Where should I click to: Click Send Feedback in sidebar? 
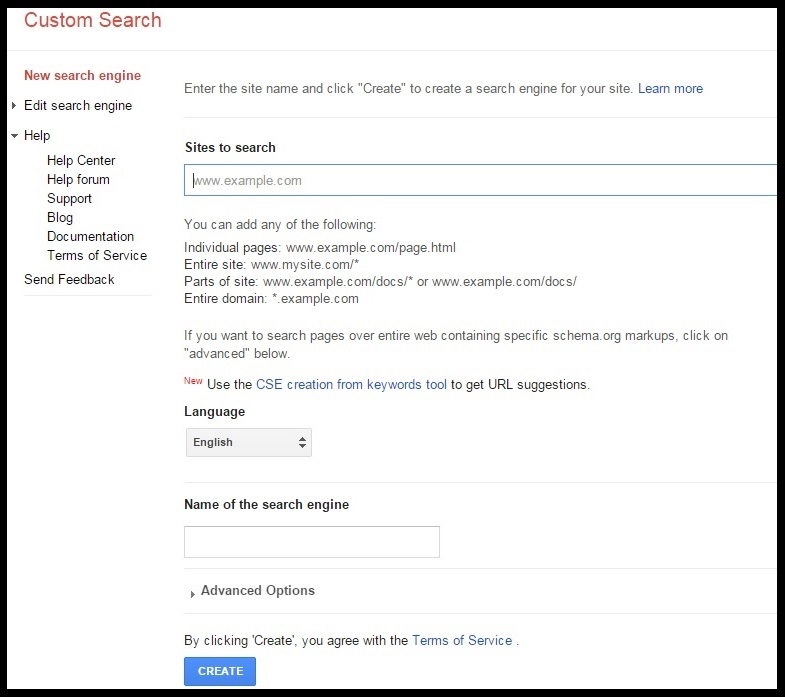(x=69, y=279)
